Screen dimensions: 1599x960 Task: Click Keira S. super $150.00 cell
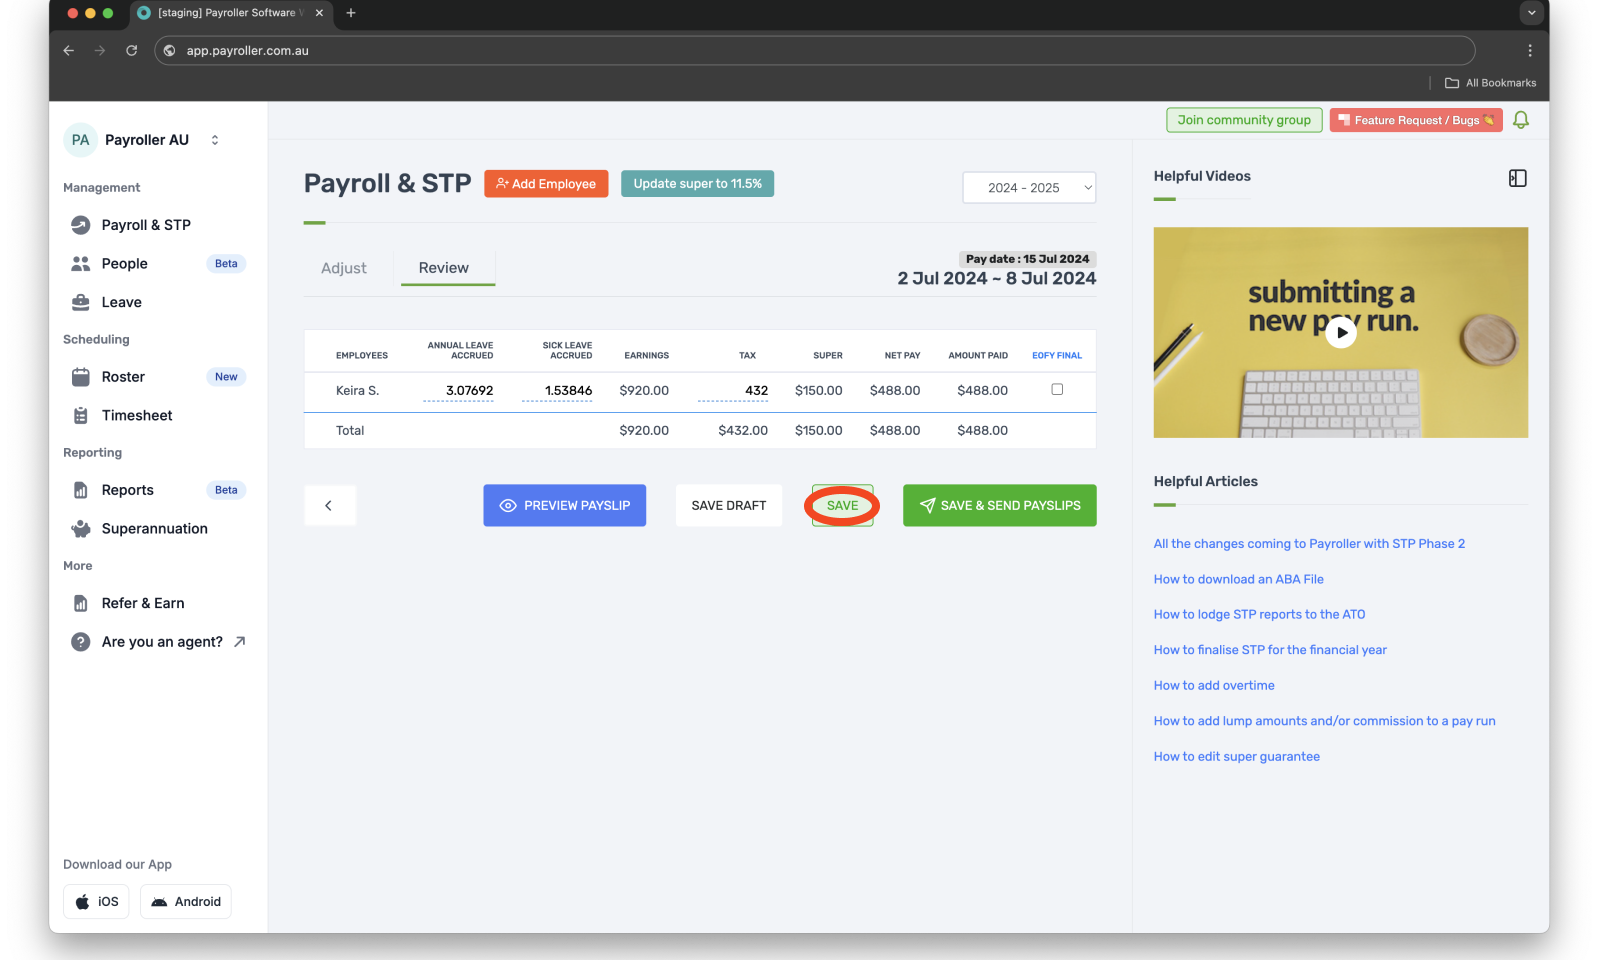coord(818,391)
